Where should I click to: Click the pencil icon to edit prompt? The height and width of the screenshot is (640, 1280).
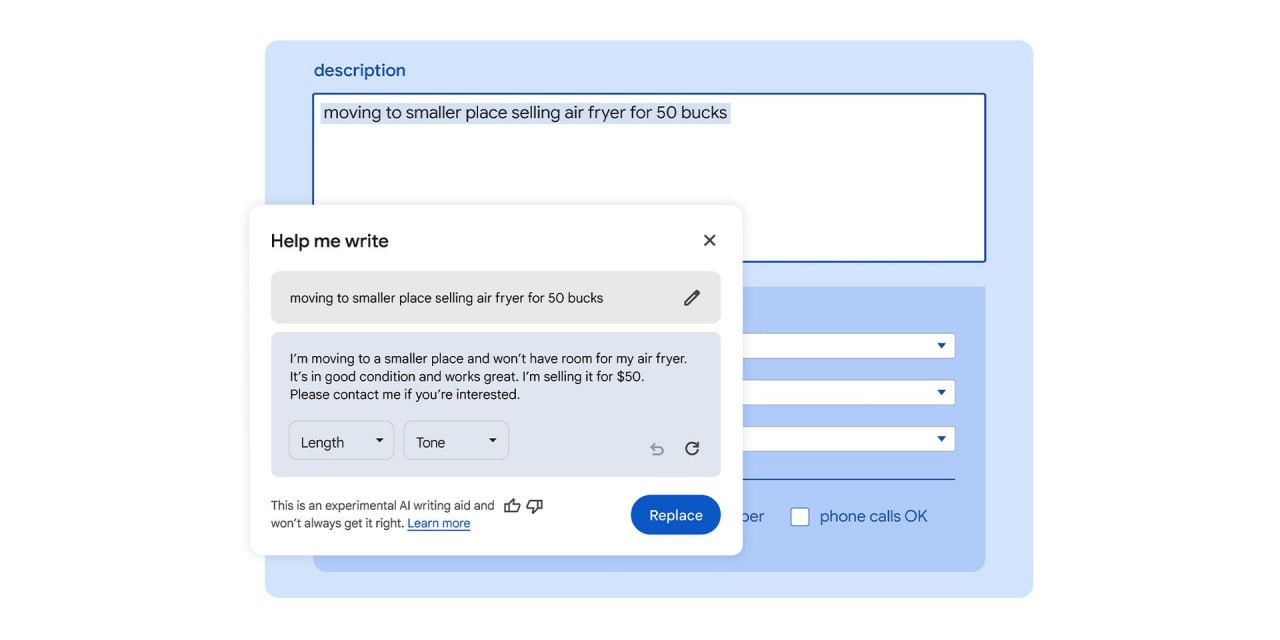point(691,298)
